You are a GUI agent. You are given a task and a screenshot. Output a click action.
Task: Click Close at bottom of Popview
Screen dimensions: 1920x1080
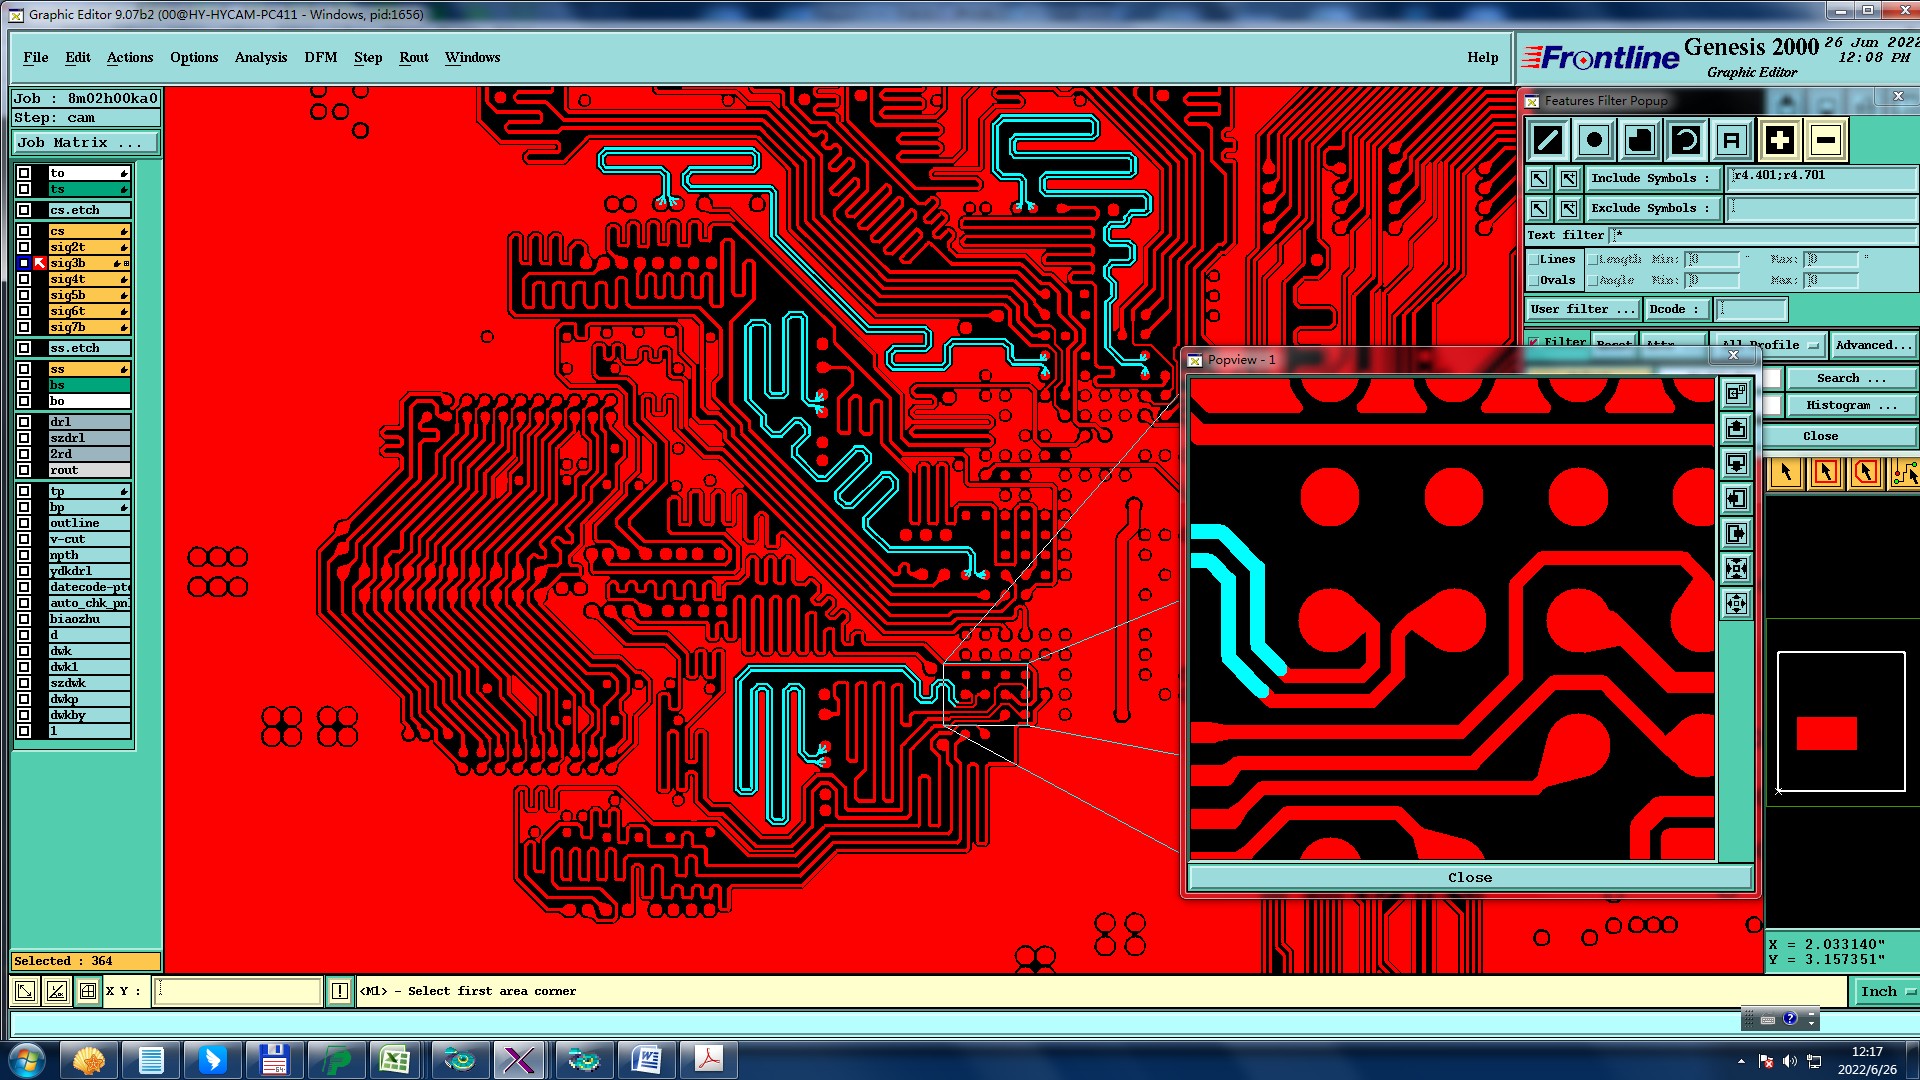[x=1469, y=877]
